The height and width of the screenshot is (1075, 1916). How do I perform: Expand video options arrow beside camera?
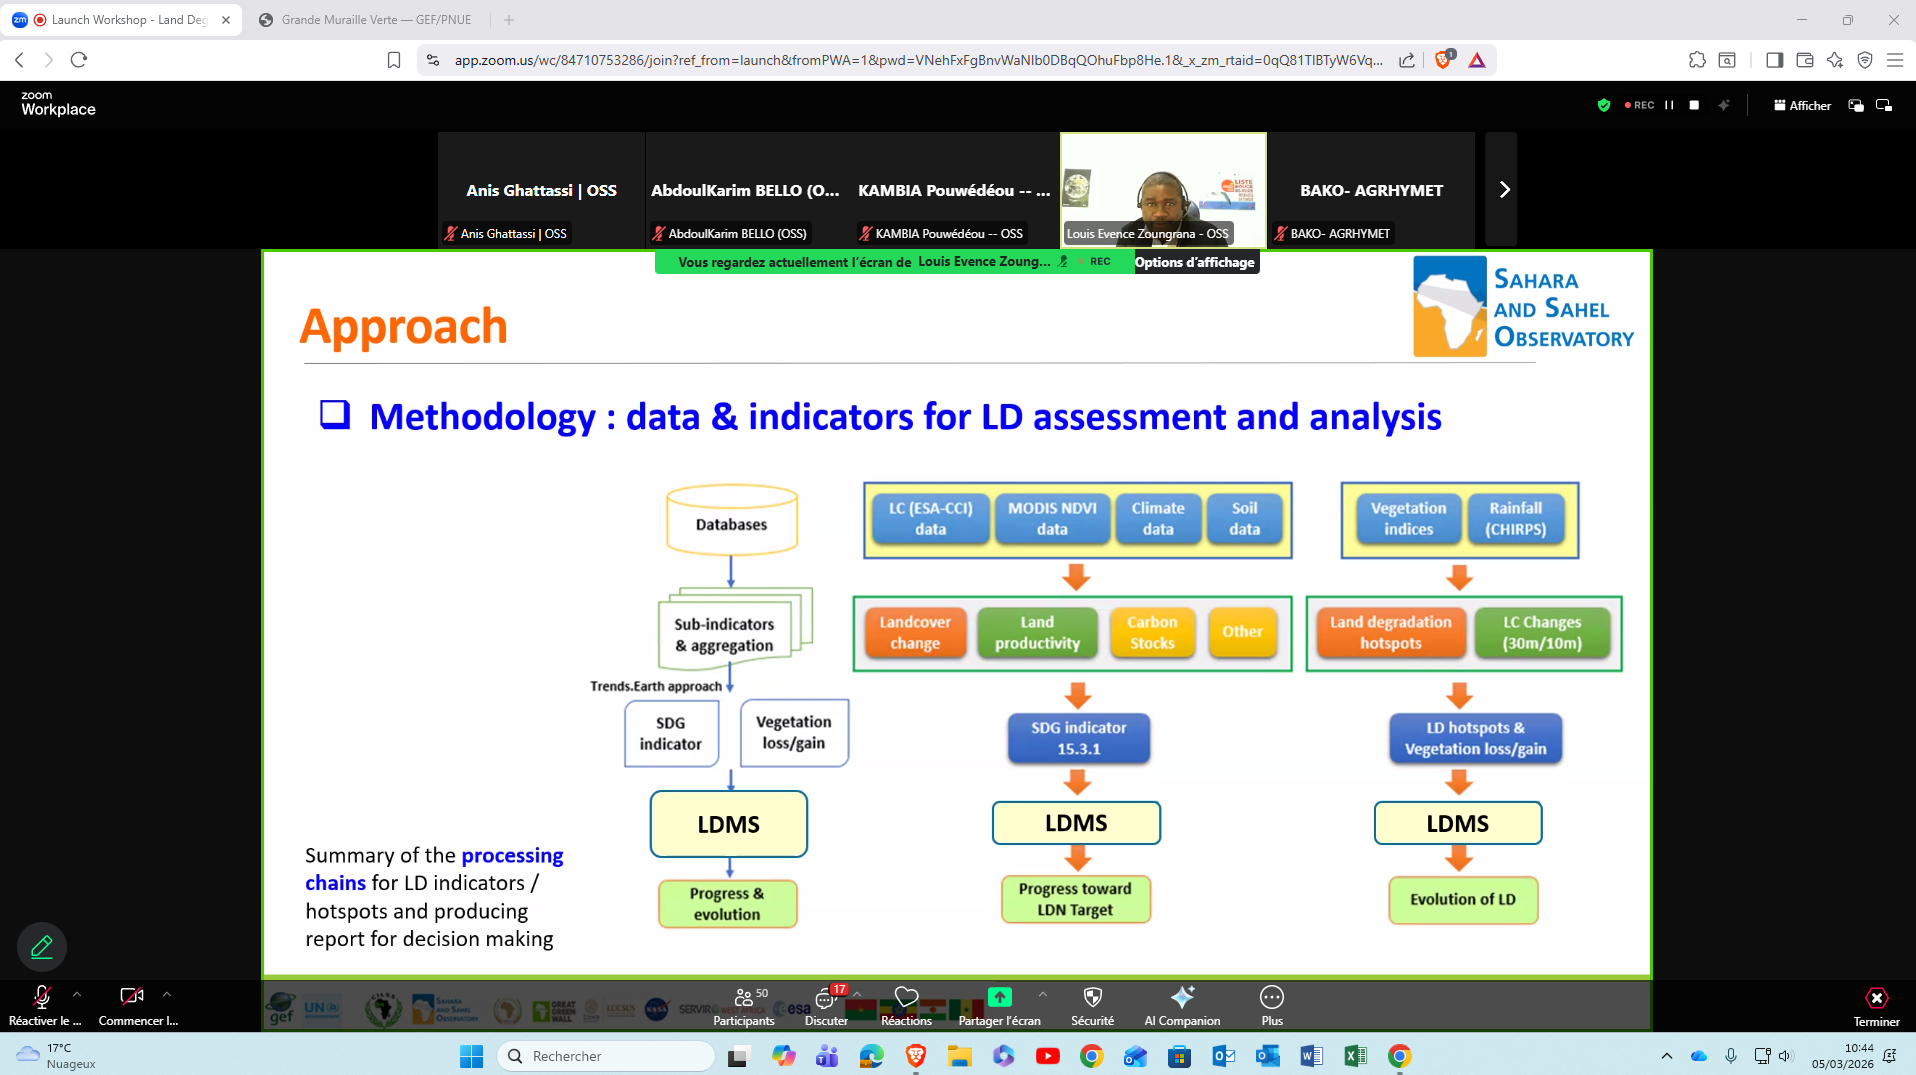(167, 995)
